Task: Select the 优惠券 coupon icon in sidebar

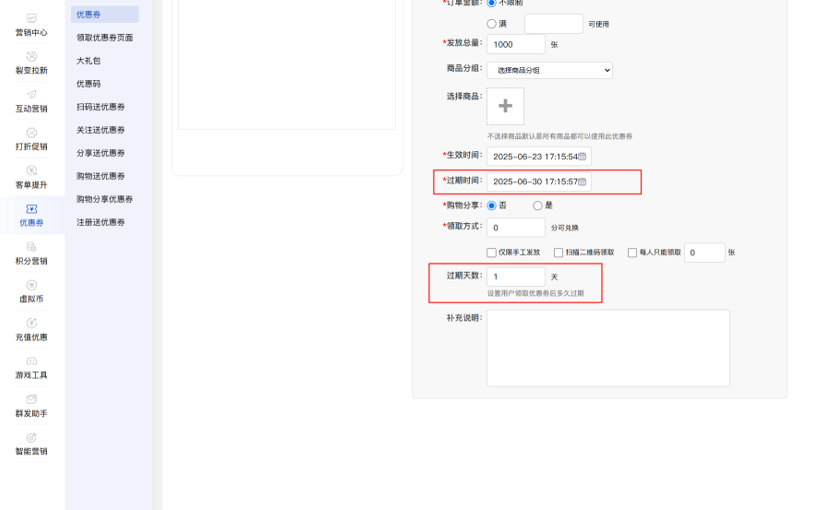Action: 31,209
